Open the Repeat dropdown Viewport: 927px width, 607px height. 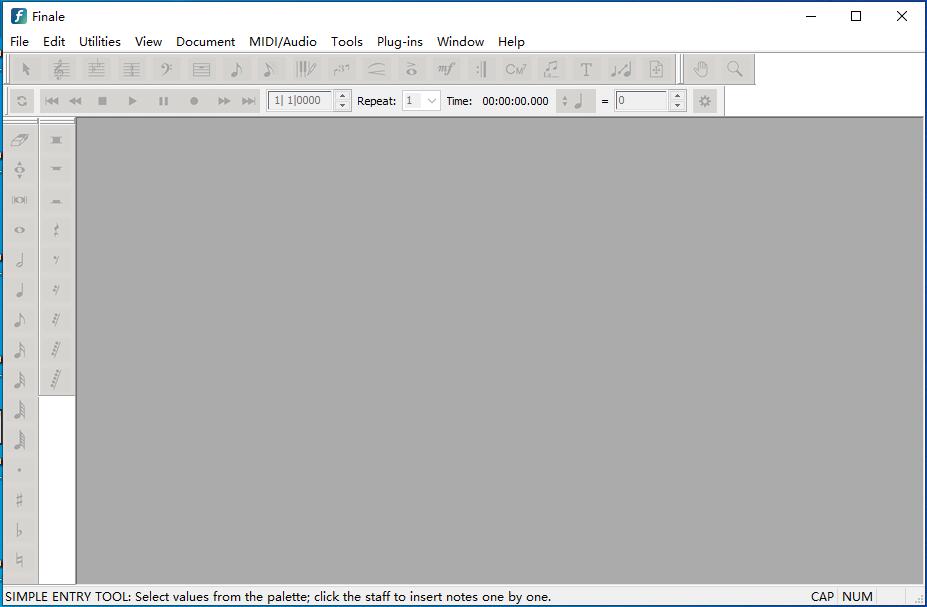point(421,100)
